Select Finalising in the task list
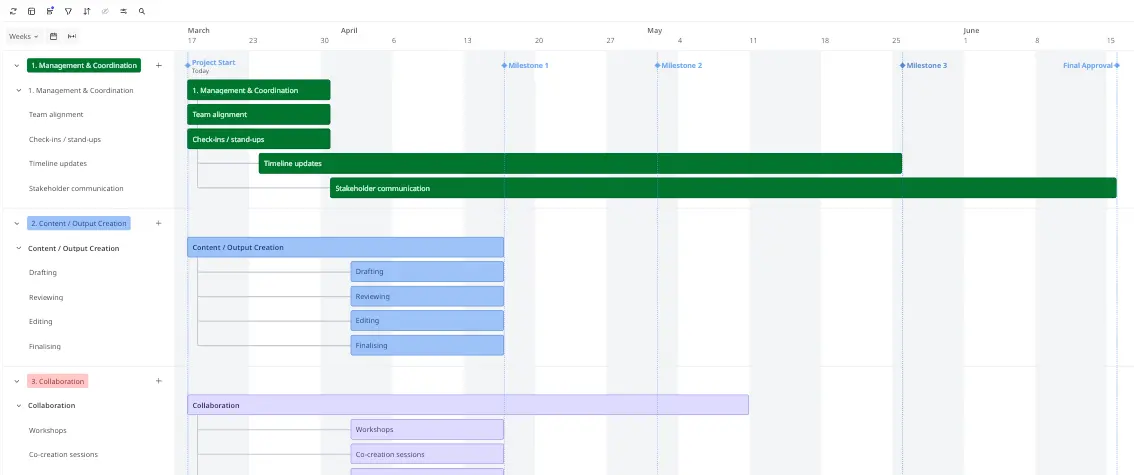 [x=45, y=346]
